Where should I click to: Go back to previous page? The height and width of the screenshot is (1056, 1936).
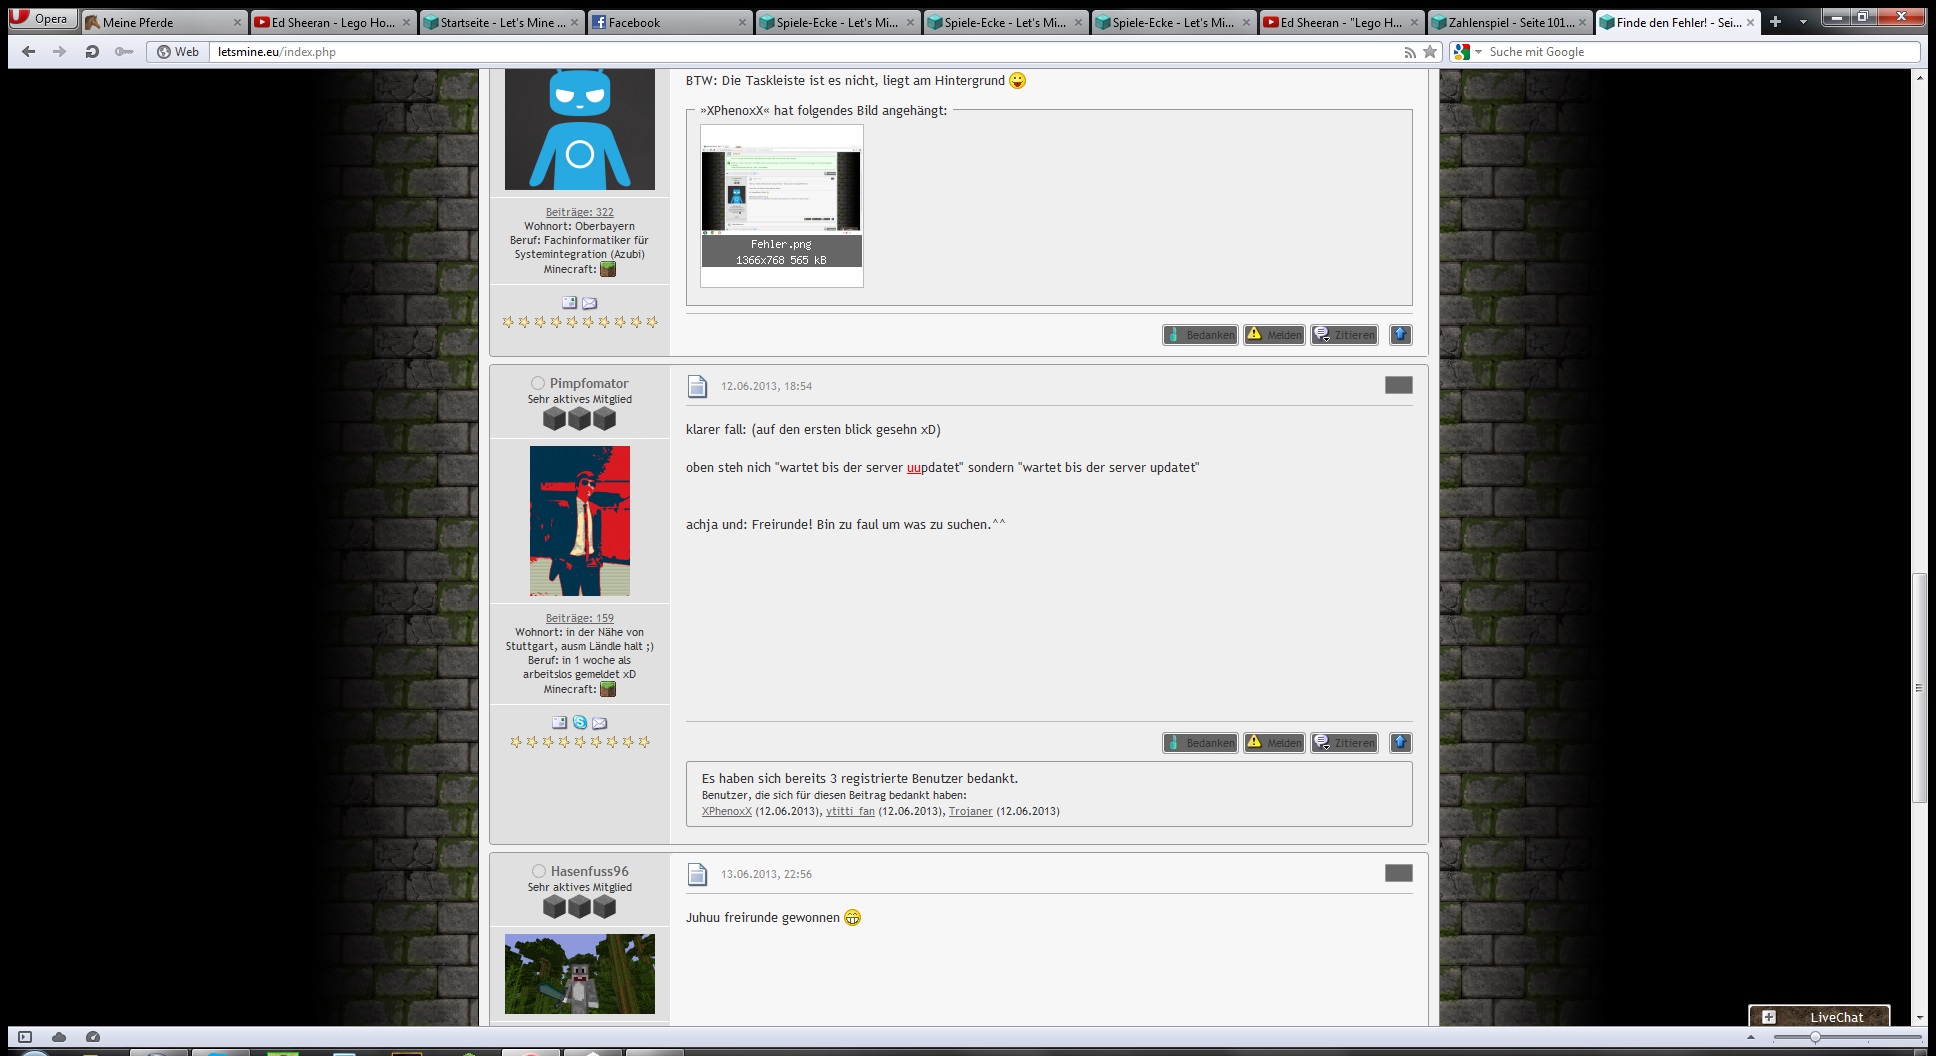(28, 52)
